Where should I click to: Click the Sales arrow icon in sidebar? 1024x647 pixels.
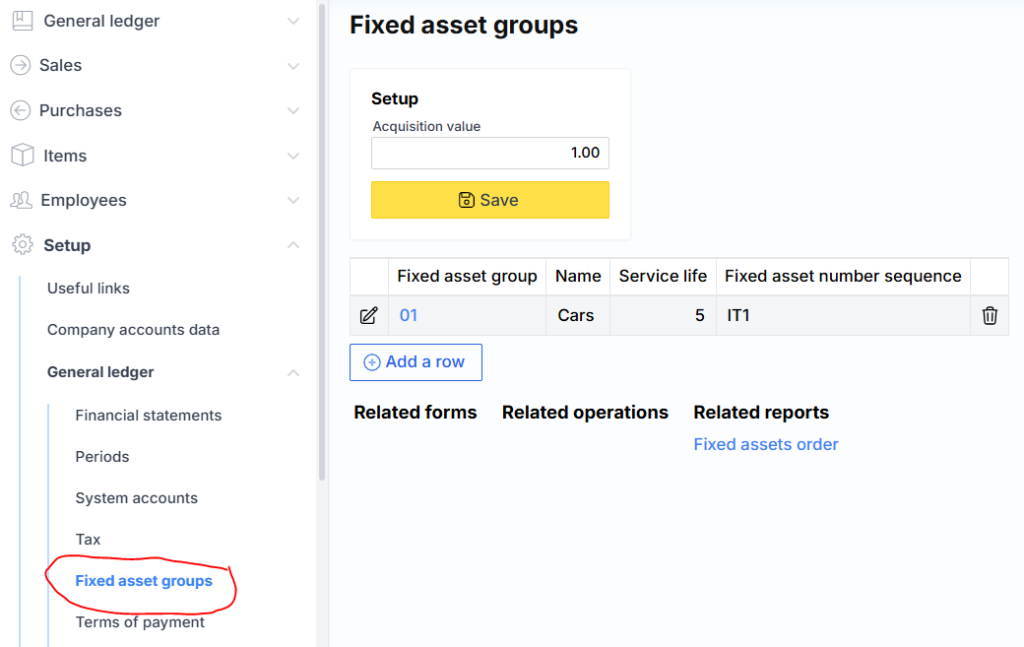pos(20,65)
